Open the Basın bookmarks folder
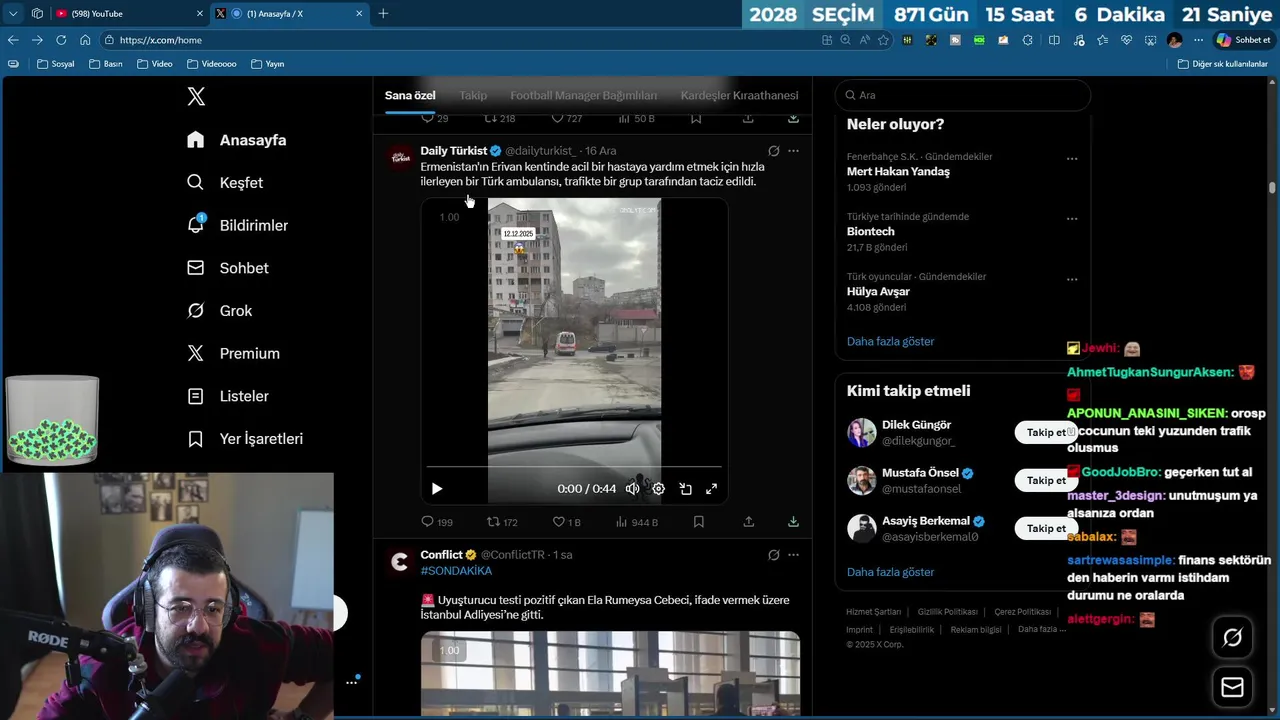 click(x=106, y=64)
